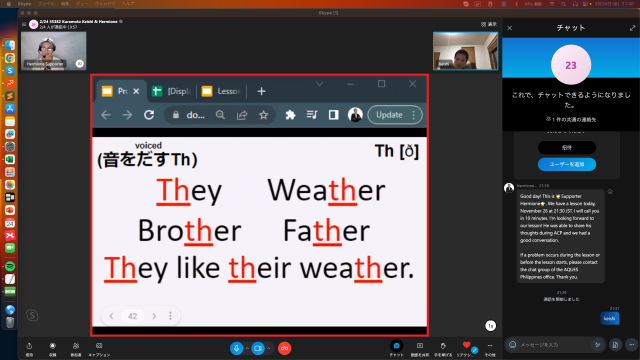The image size is (640, 360).
Task: Toggle the chat panel via チャット icon
Action: pos(396,346)
